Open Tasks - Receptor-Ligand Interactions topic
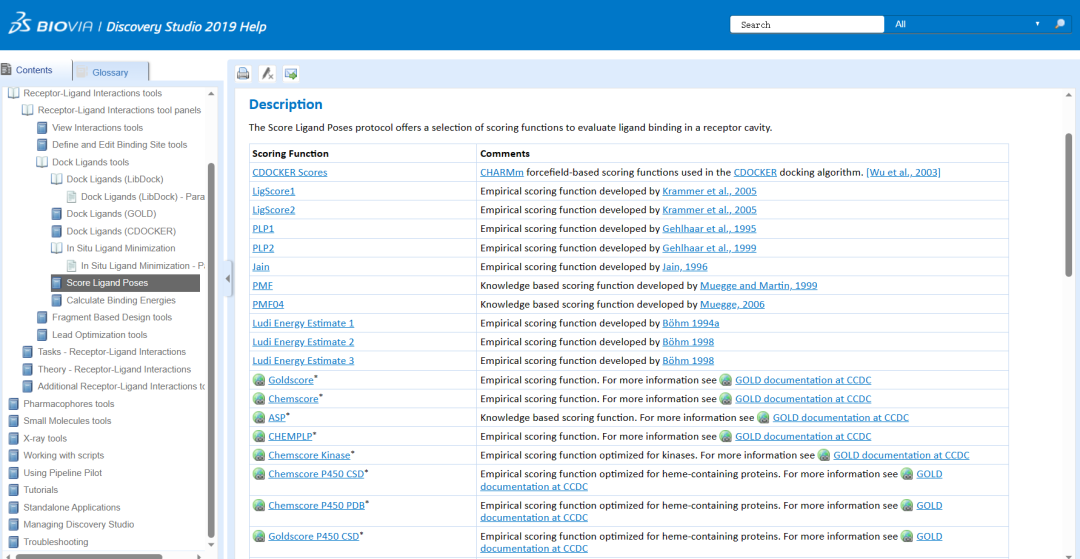This screenshot has height=559, width=1080. coord(112,352)
